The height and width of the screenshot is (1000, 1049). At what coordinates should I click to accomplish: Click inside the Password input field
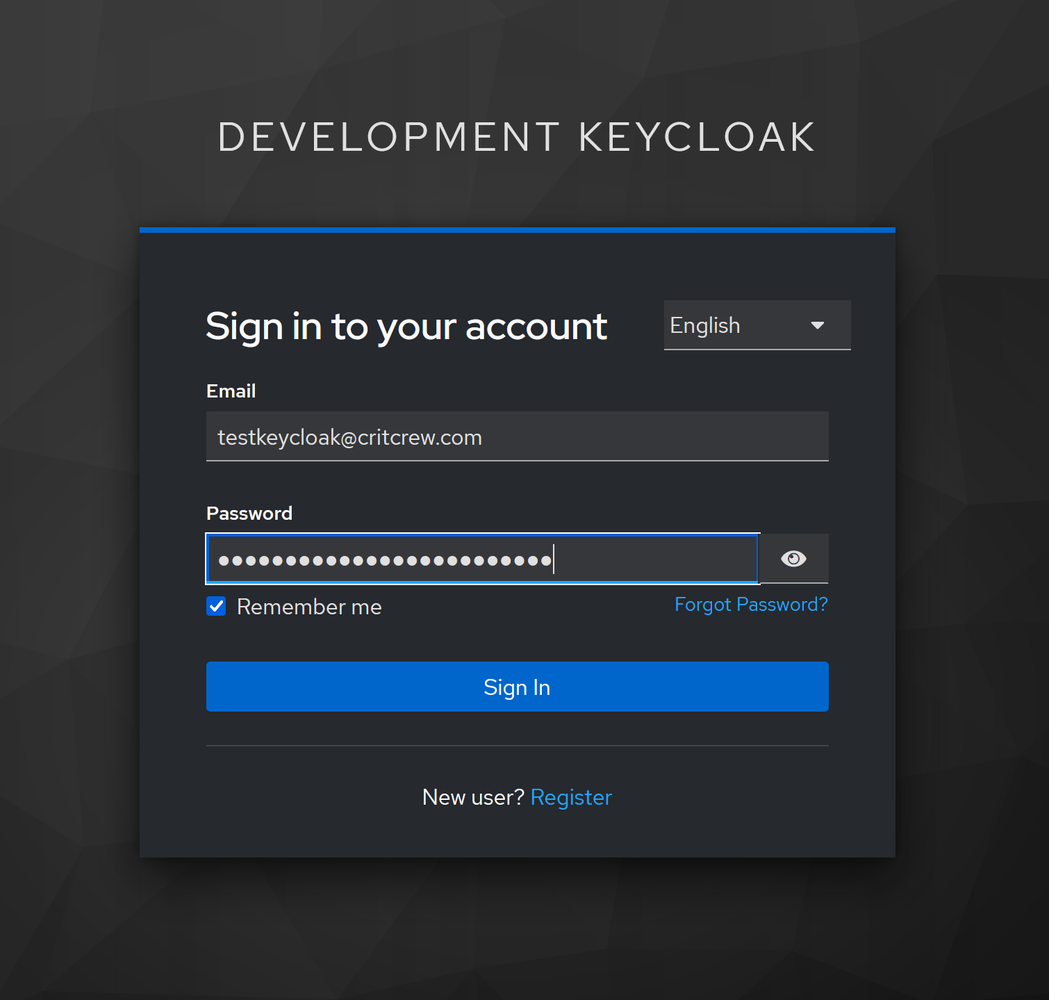click(x=482, y=559)
